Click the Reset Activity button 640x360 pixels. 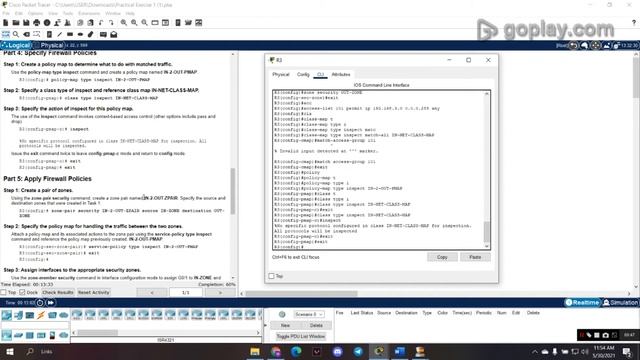pyautogui.click(x=93, y=292)
